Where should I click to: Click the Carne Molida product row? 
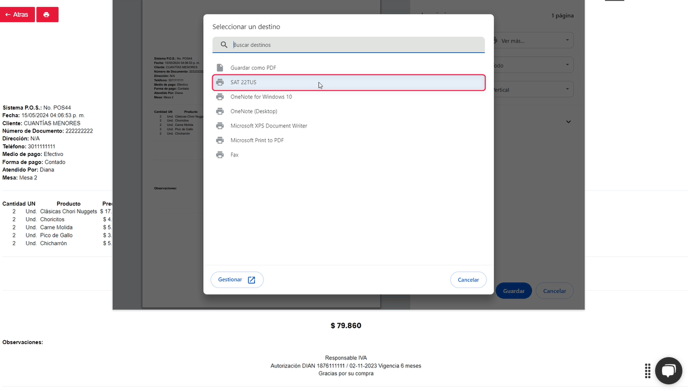[57, 227]
